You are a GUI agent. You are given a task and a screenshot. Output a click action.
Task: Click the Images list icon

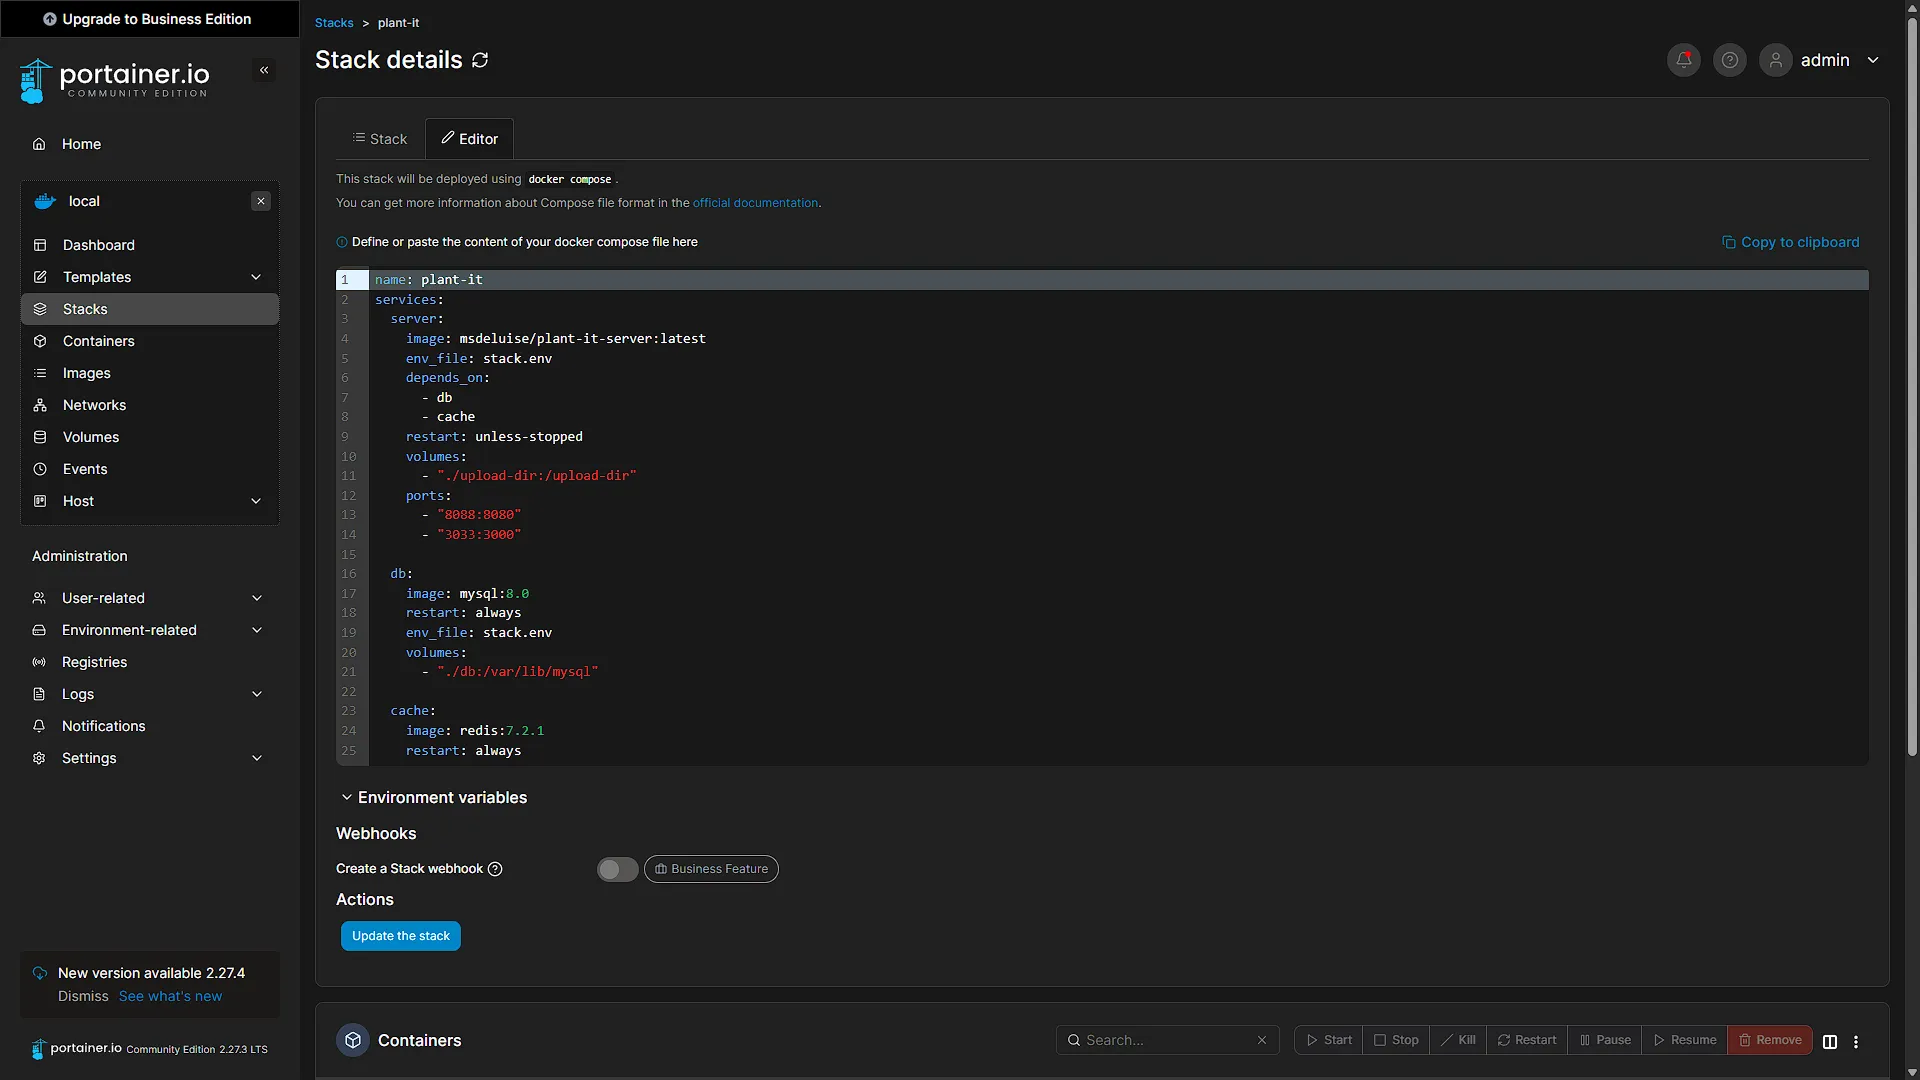click(40, 373)
